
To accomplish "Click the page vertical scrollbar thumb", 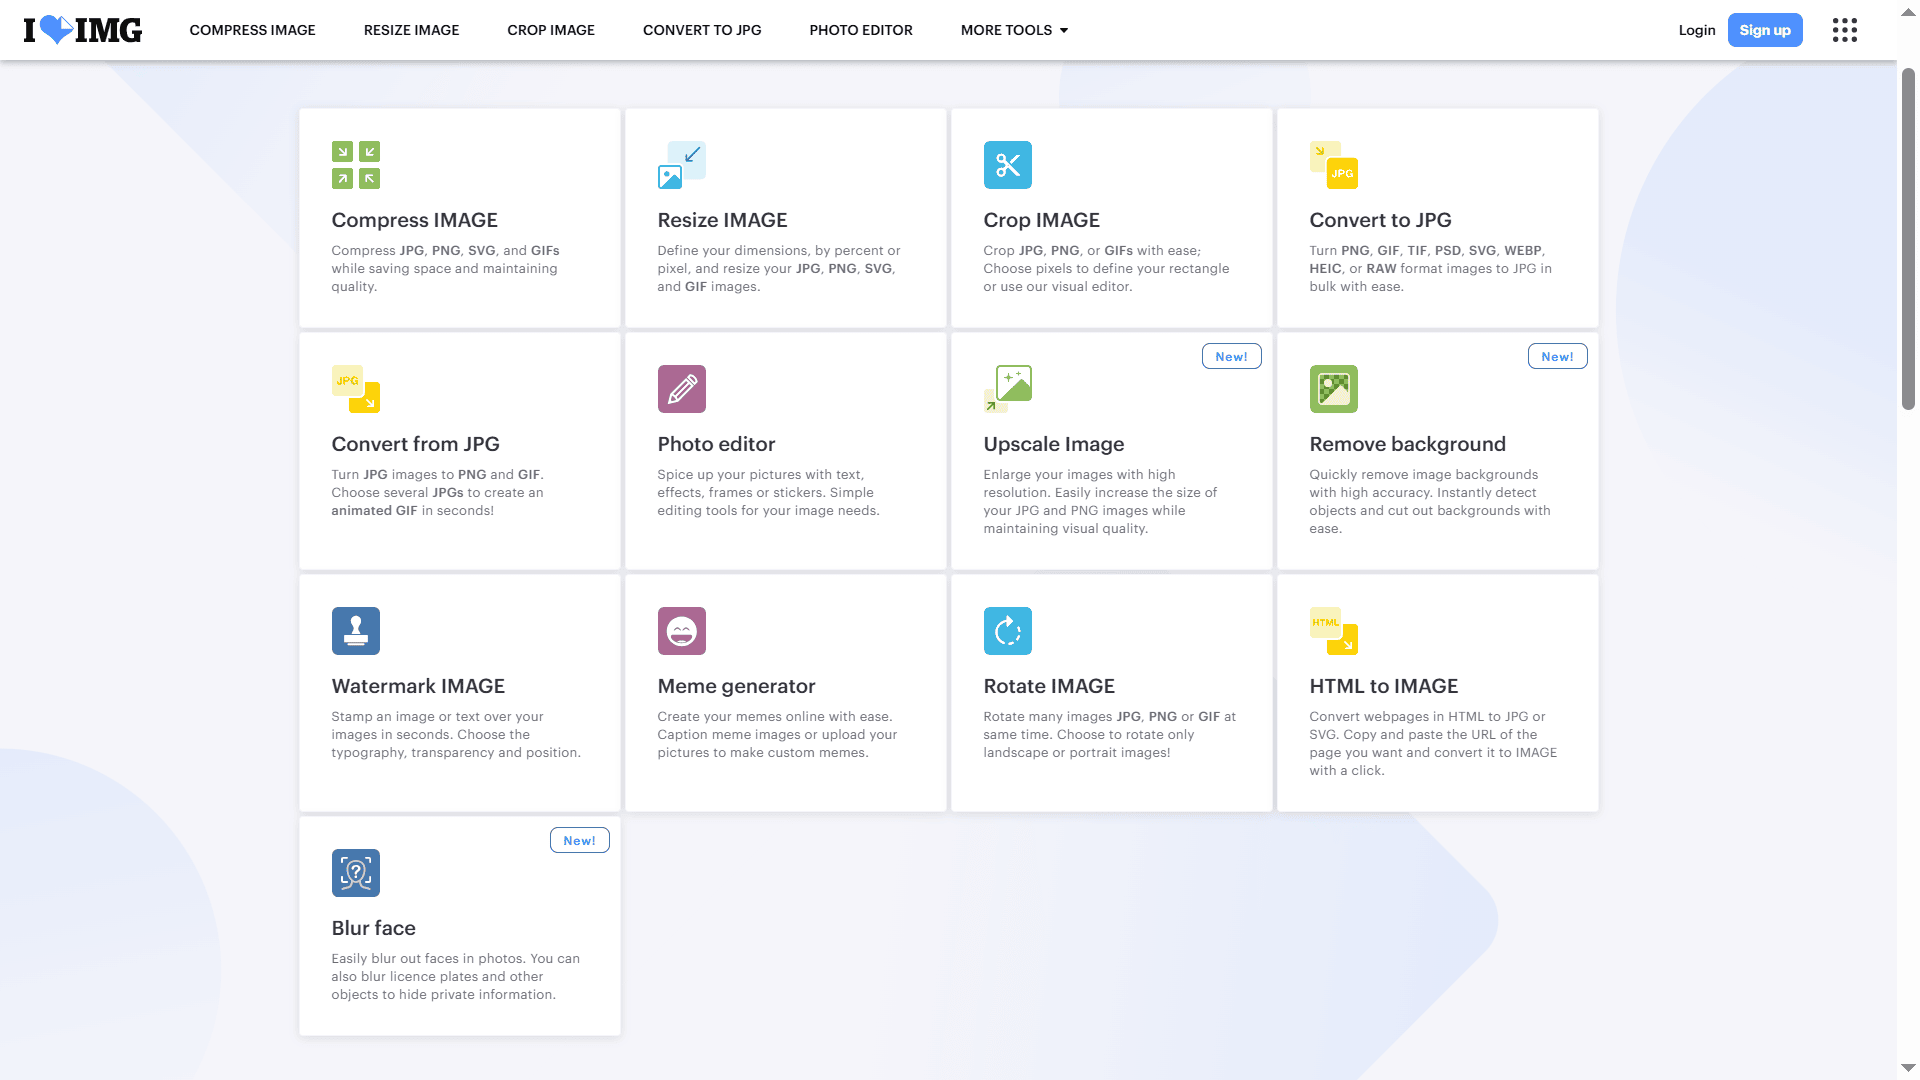I will click(x=1908, y=240).
